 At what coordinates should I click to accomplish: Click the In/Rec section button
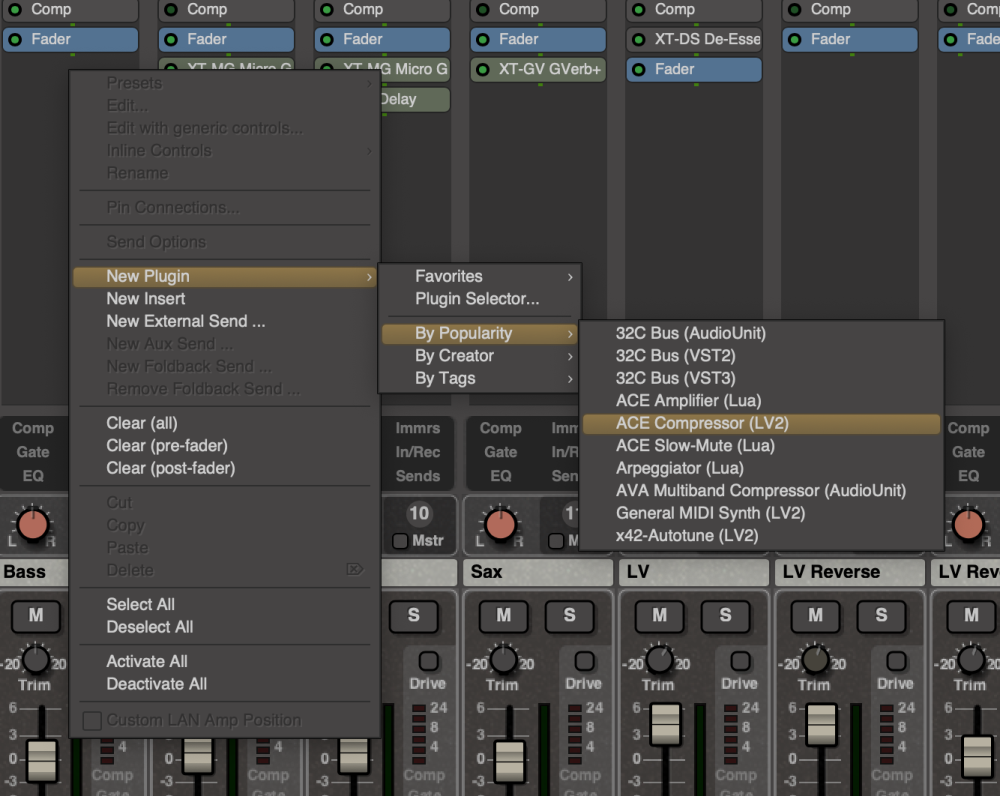tap(418, 452)
